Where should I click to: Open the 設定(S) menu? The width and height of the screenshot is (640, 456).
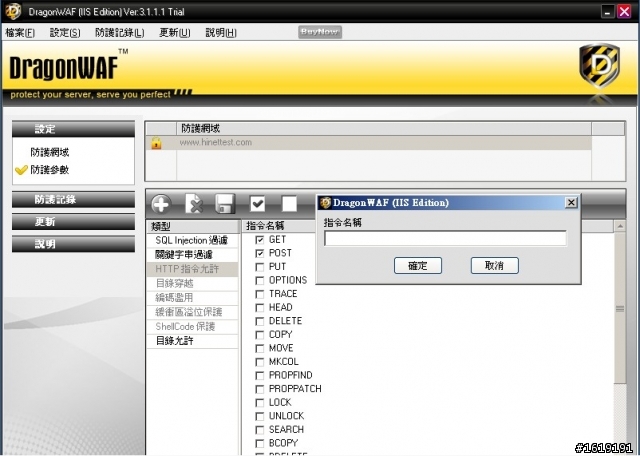65,32
